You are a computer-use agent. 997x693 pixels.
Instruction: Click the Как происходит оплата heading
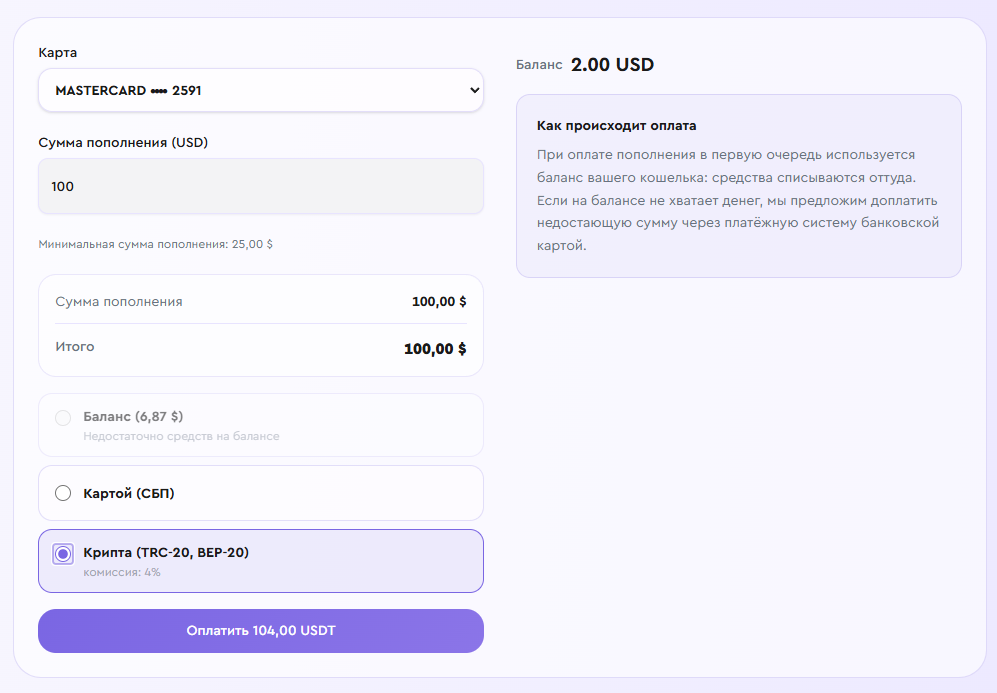point(616,126)
